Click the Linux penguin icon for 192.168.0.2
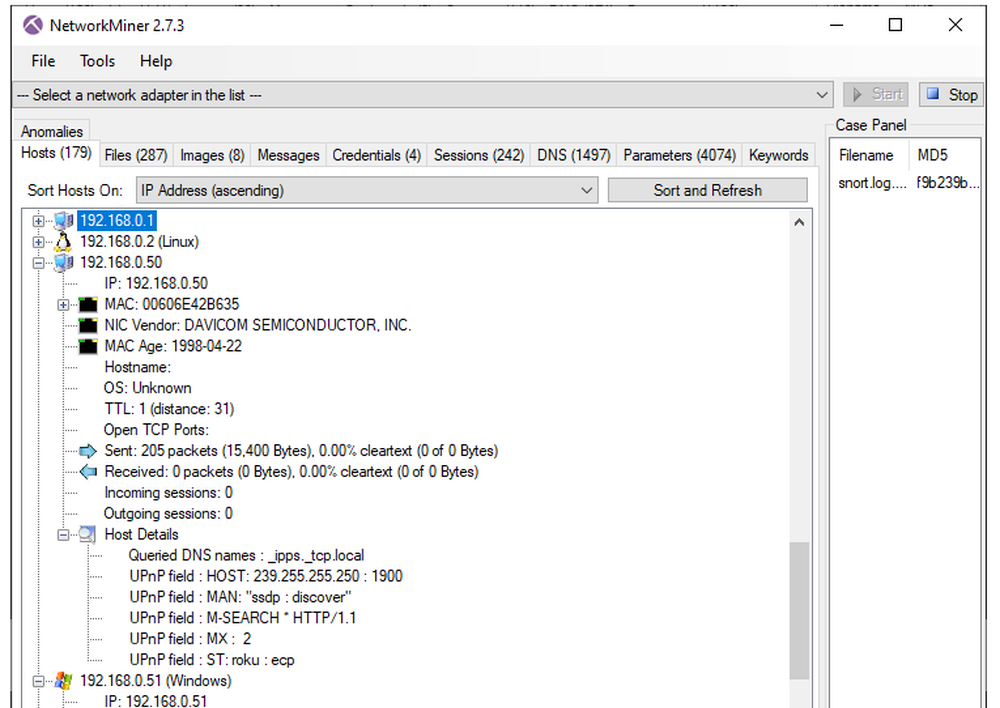Viewport: 1000px width, 708px height. pos(63,242)
